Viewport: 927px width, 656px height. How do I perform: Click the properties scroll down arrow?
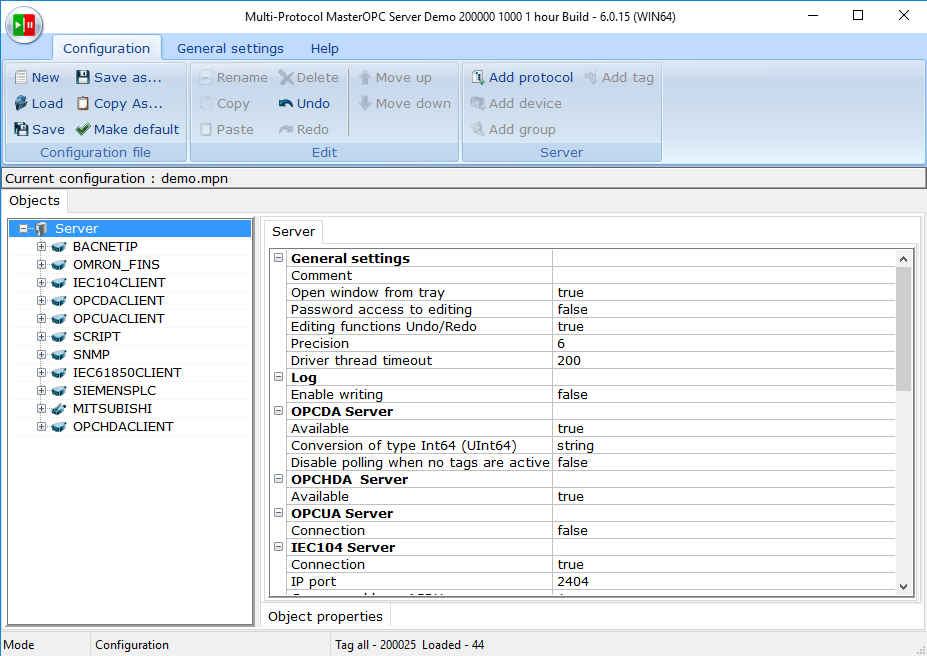pyautogui.click(x=903, y=587)
